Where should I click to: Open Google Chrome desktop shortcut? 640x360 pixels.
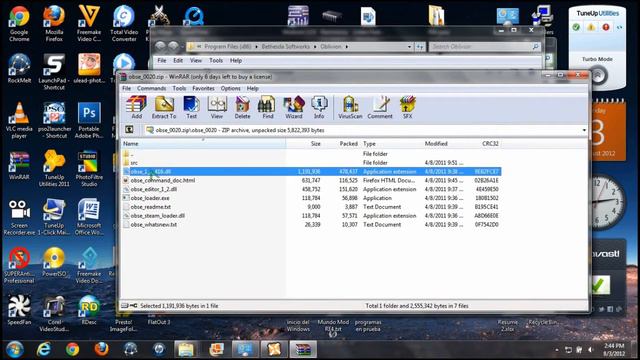(19, 24)
